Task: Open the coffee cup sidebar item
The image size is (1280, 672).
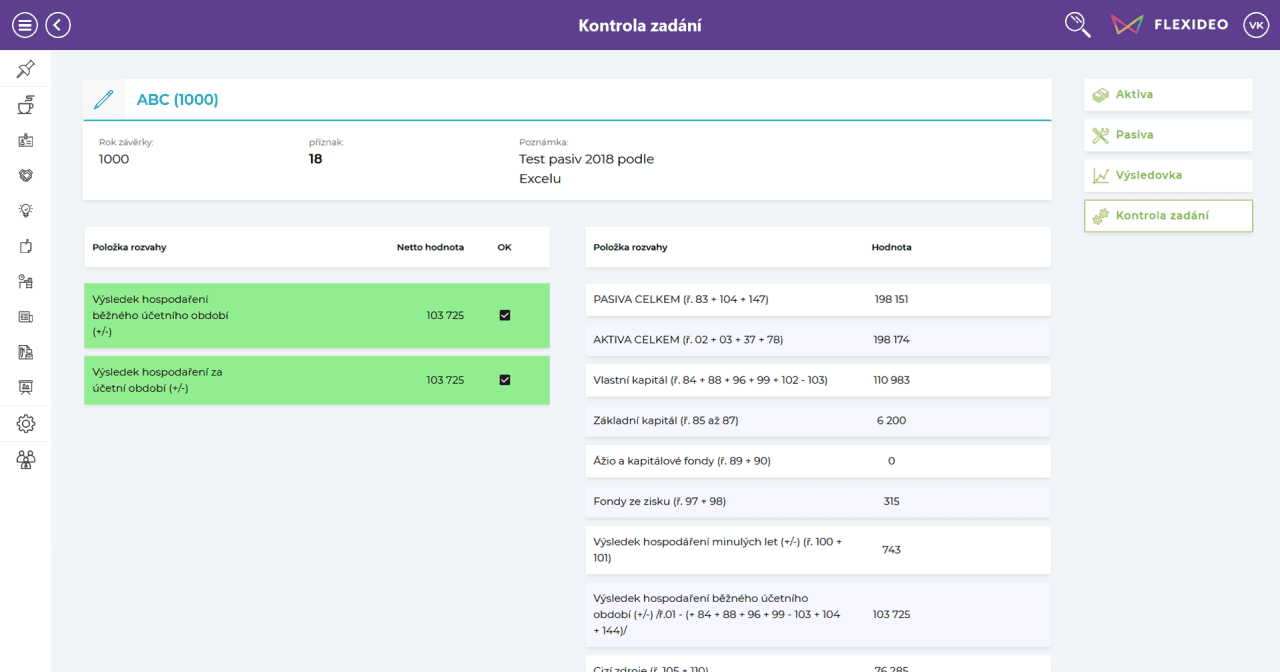Action: coord(26,105)
